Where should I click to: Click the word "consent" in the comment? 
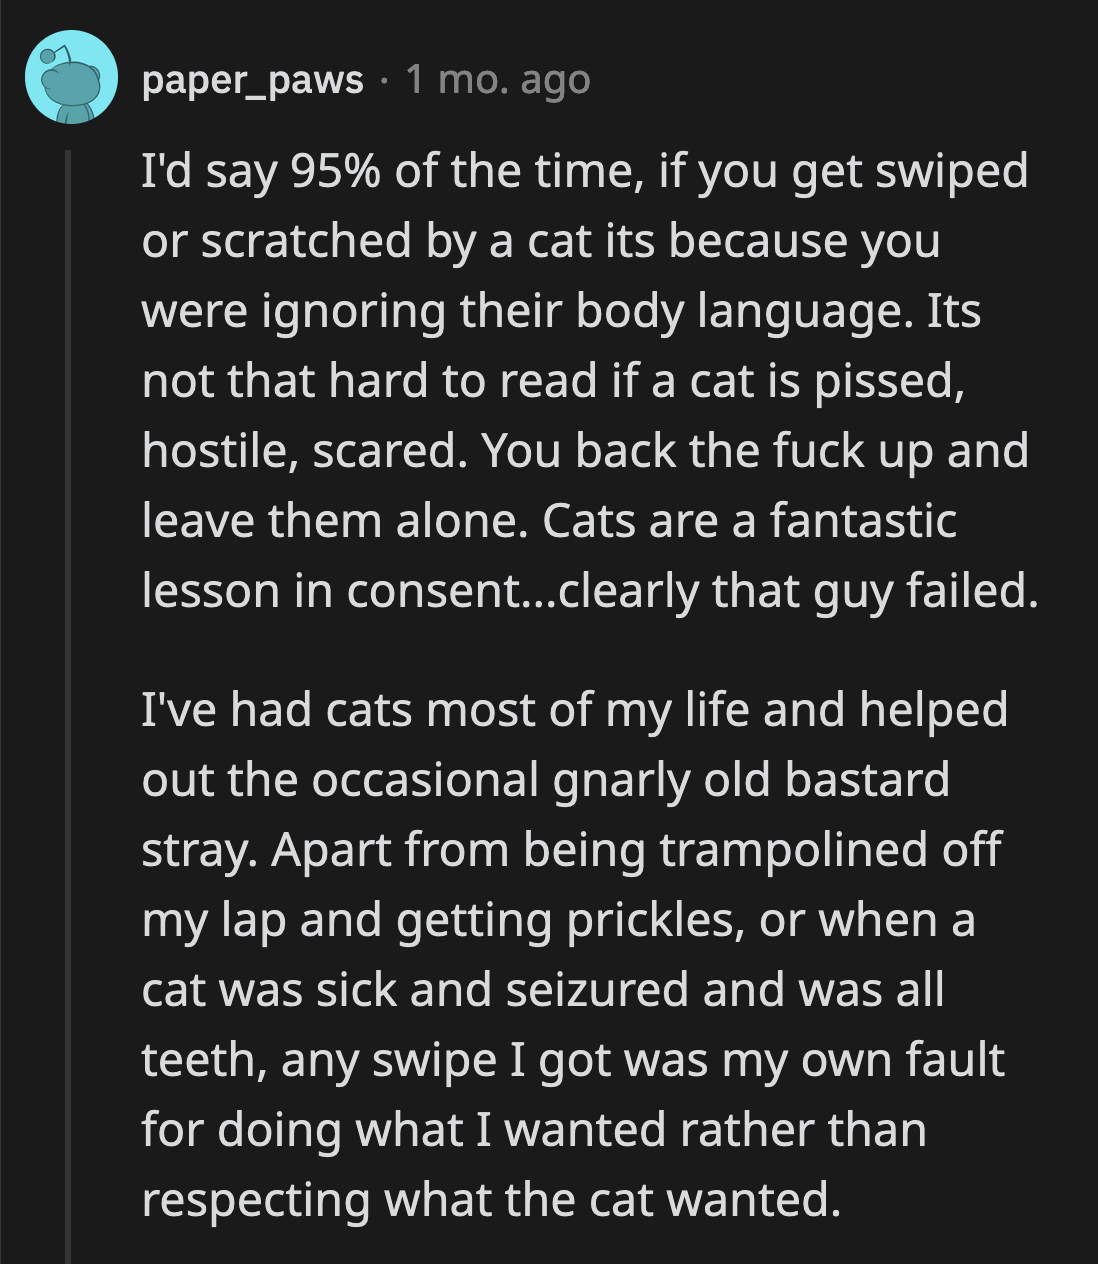(428, 591)
